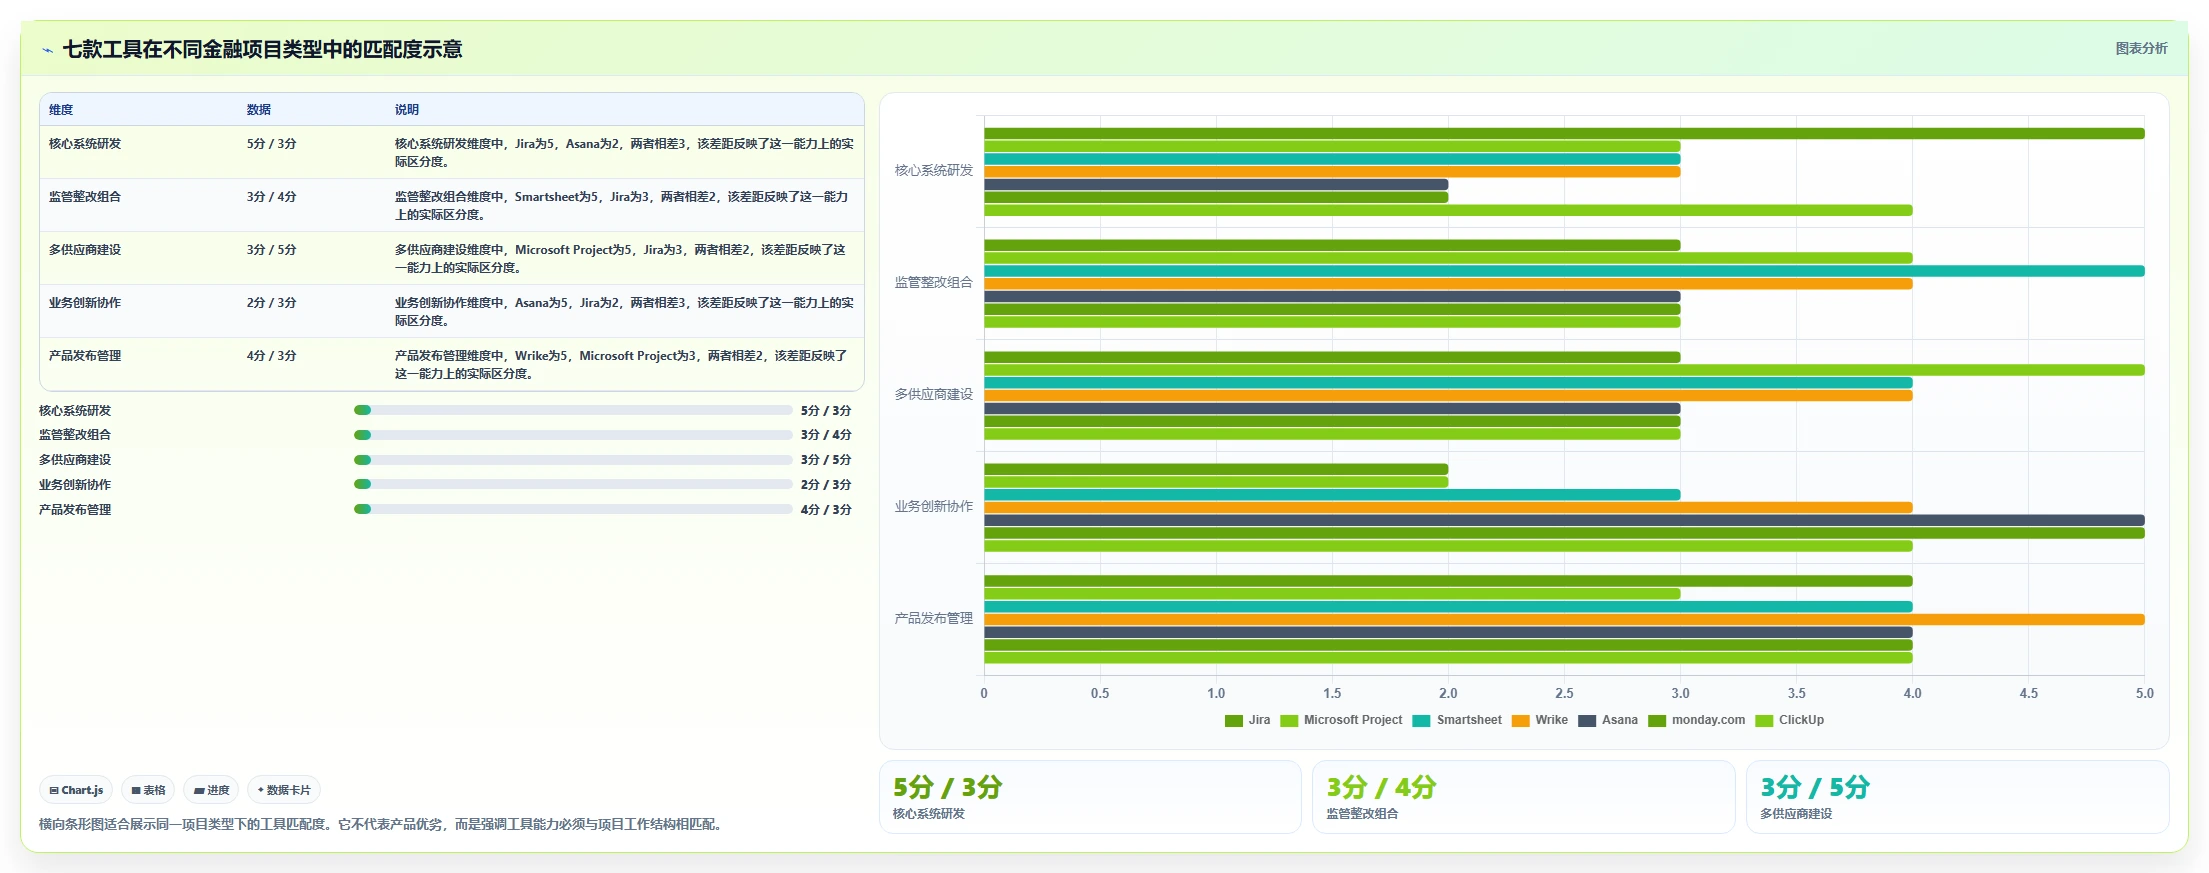
Task: Click the 核心系统研发 chart axis label
Action: (933, 171)
